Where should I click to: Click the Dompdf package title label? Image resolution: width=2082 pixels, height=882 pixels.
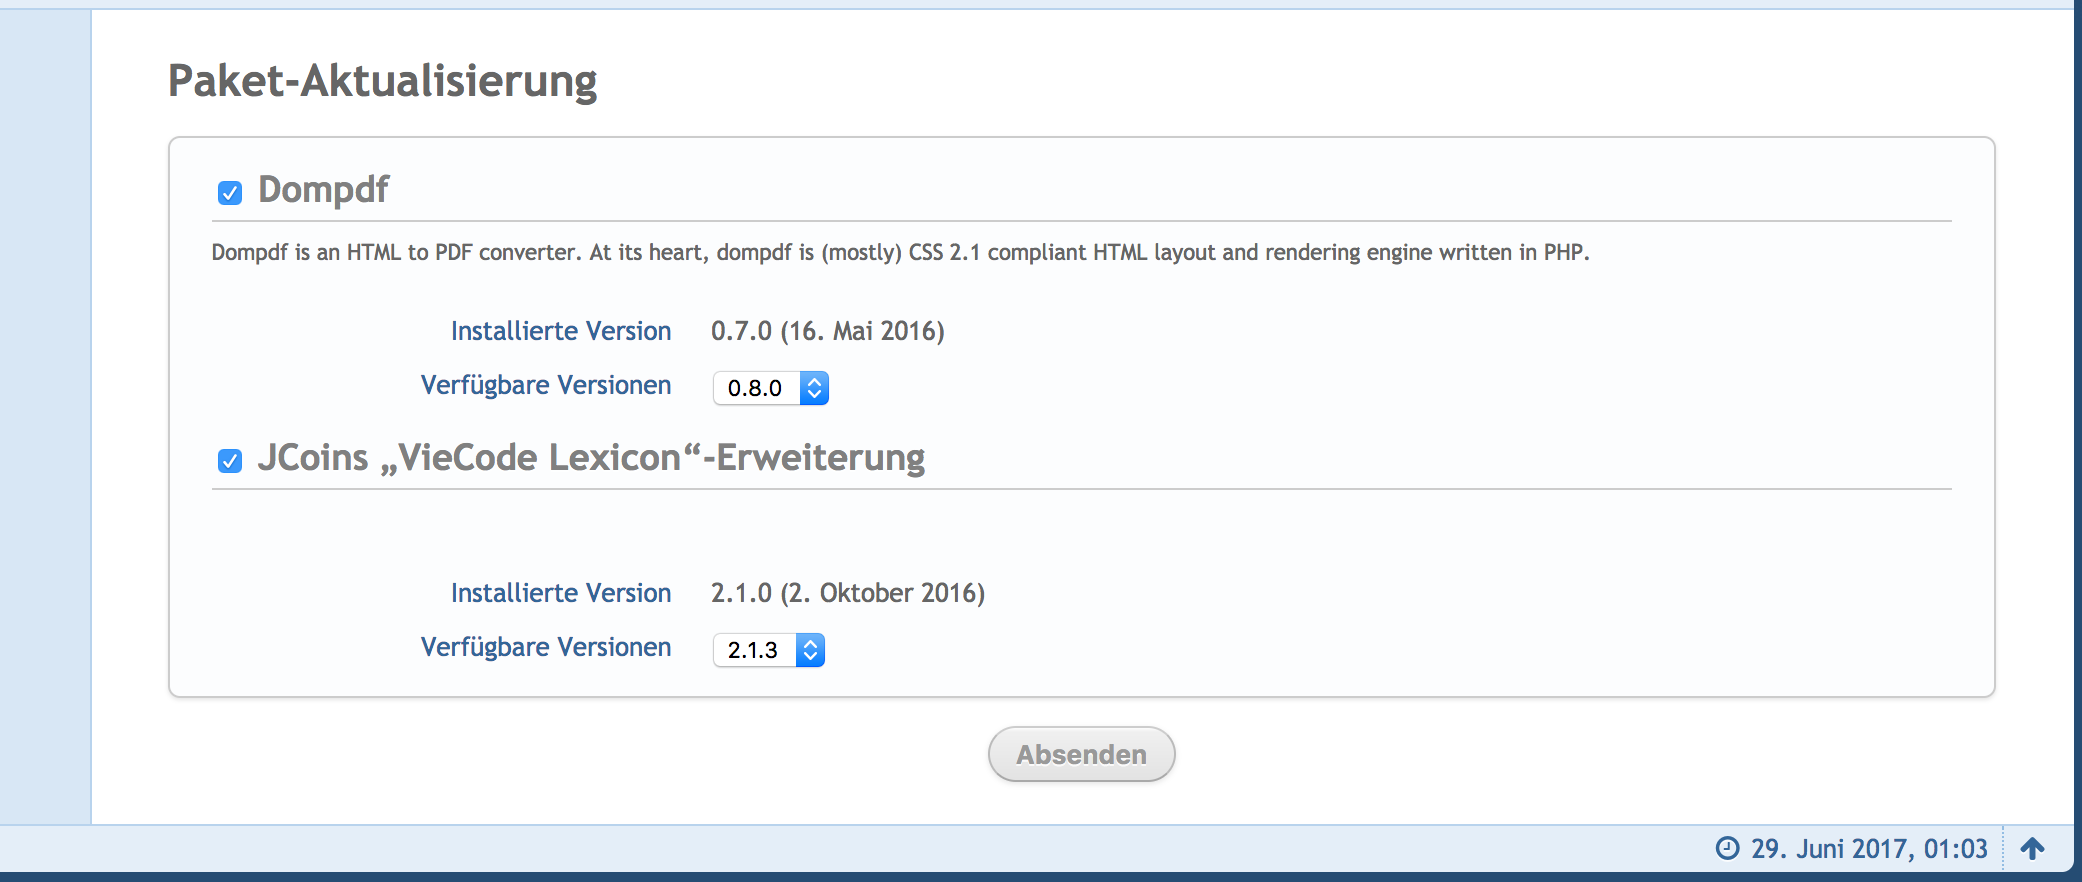(323, 190)
